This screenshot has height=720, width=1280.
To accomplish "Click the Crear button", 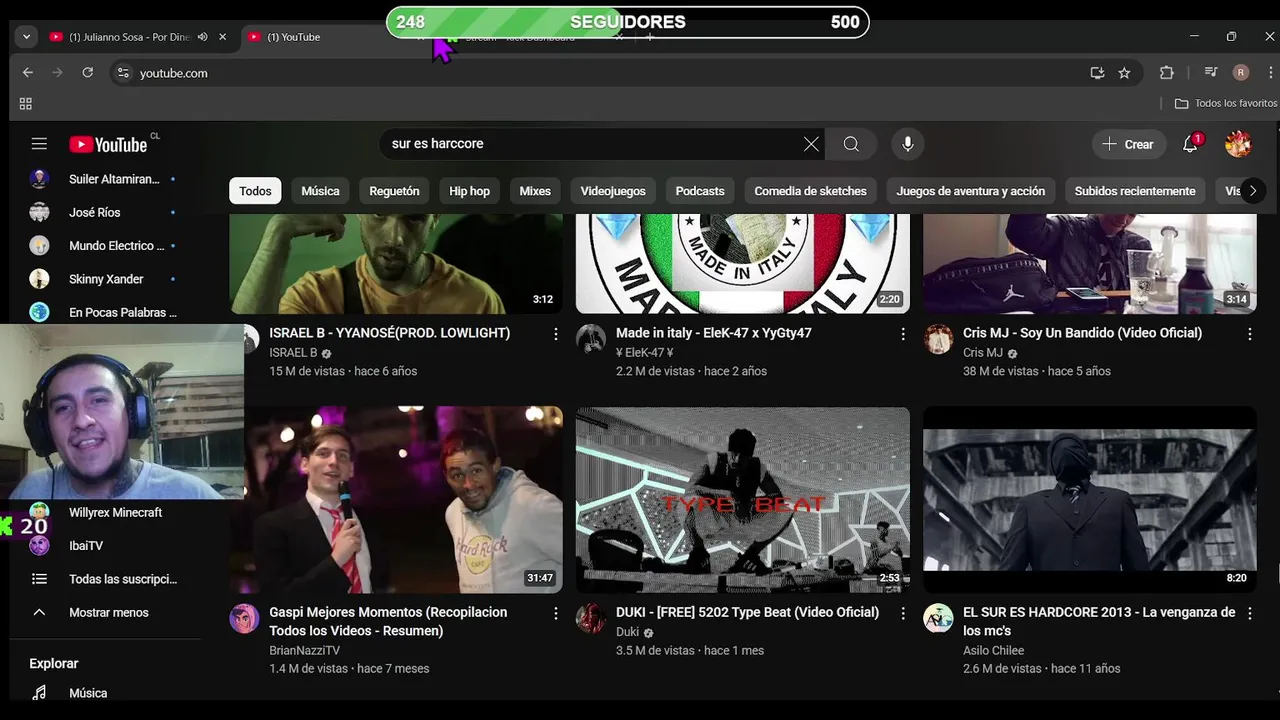I will click(x=1128, y=144).
